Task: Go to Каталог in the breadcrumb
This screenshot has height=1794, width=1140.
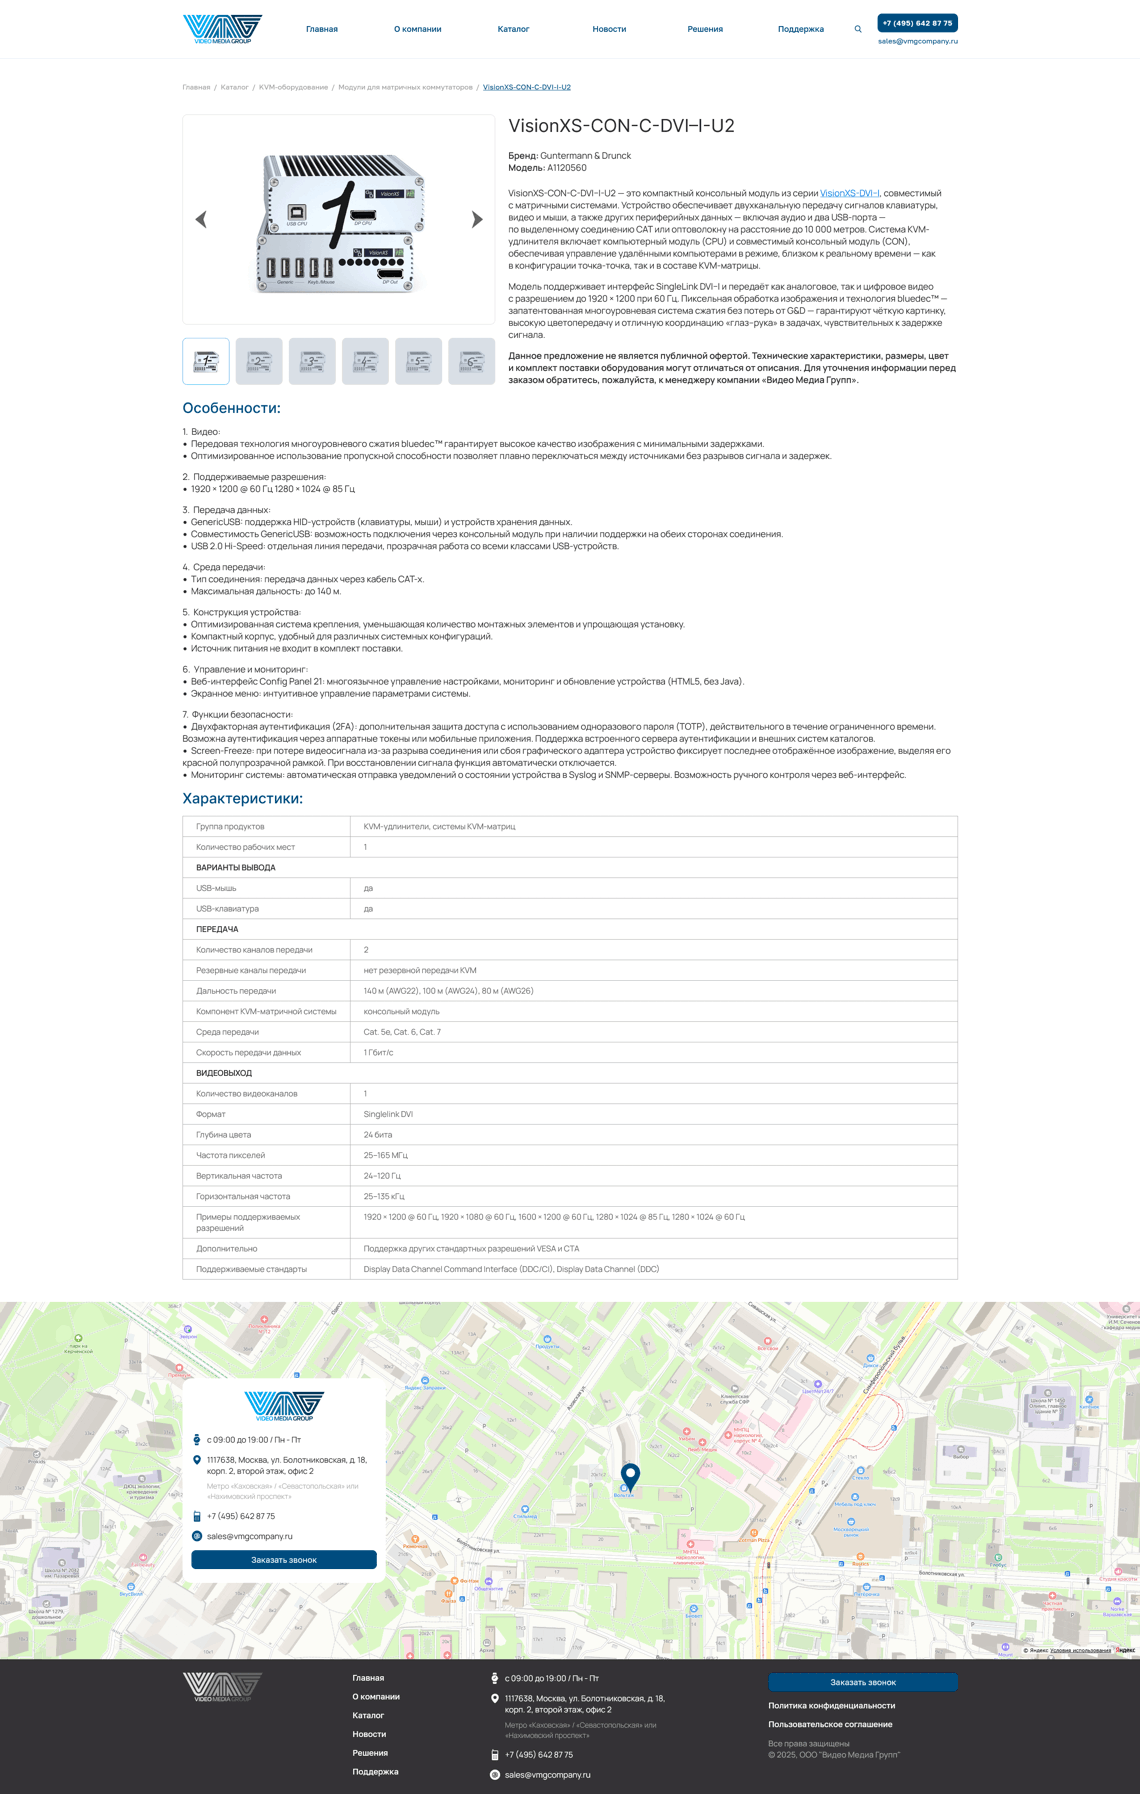Action: [234, 87]
